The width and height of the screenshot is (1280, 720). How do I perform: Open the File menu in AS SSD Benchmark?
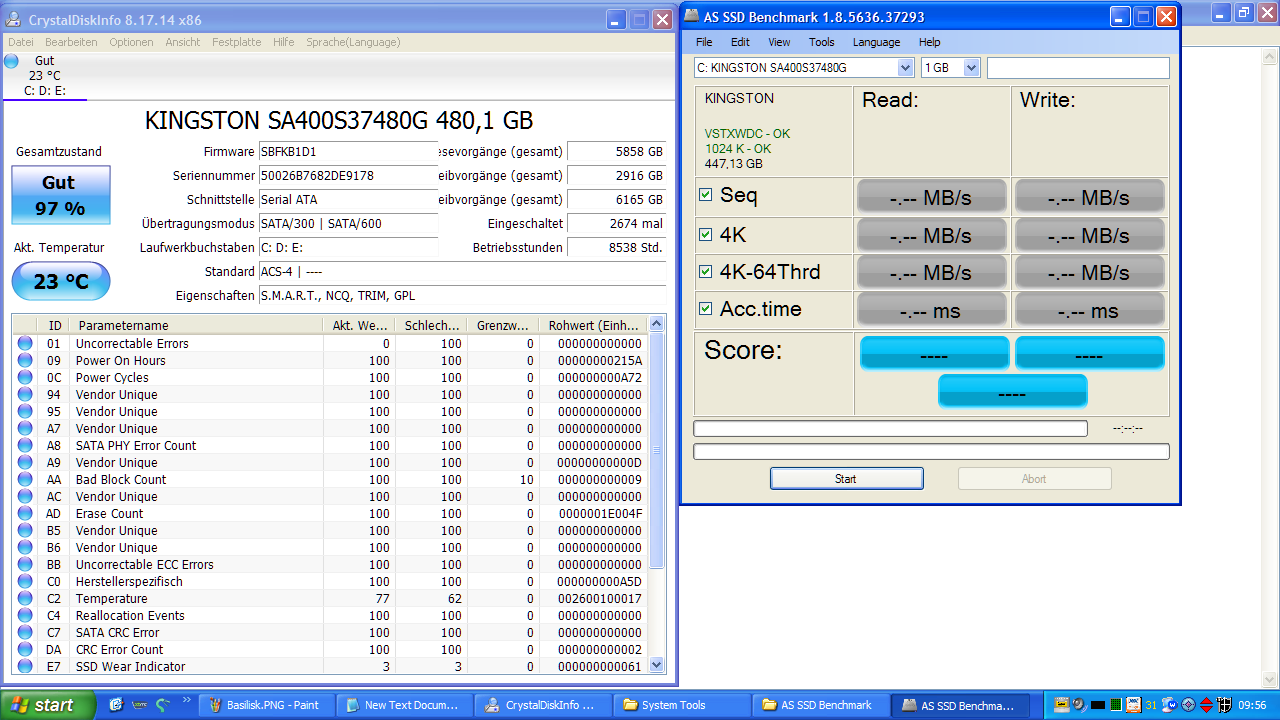click(704, 42)
